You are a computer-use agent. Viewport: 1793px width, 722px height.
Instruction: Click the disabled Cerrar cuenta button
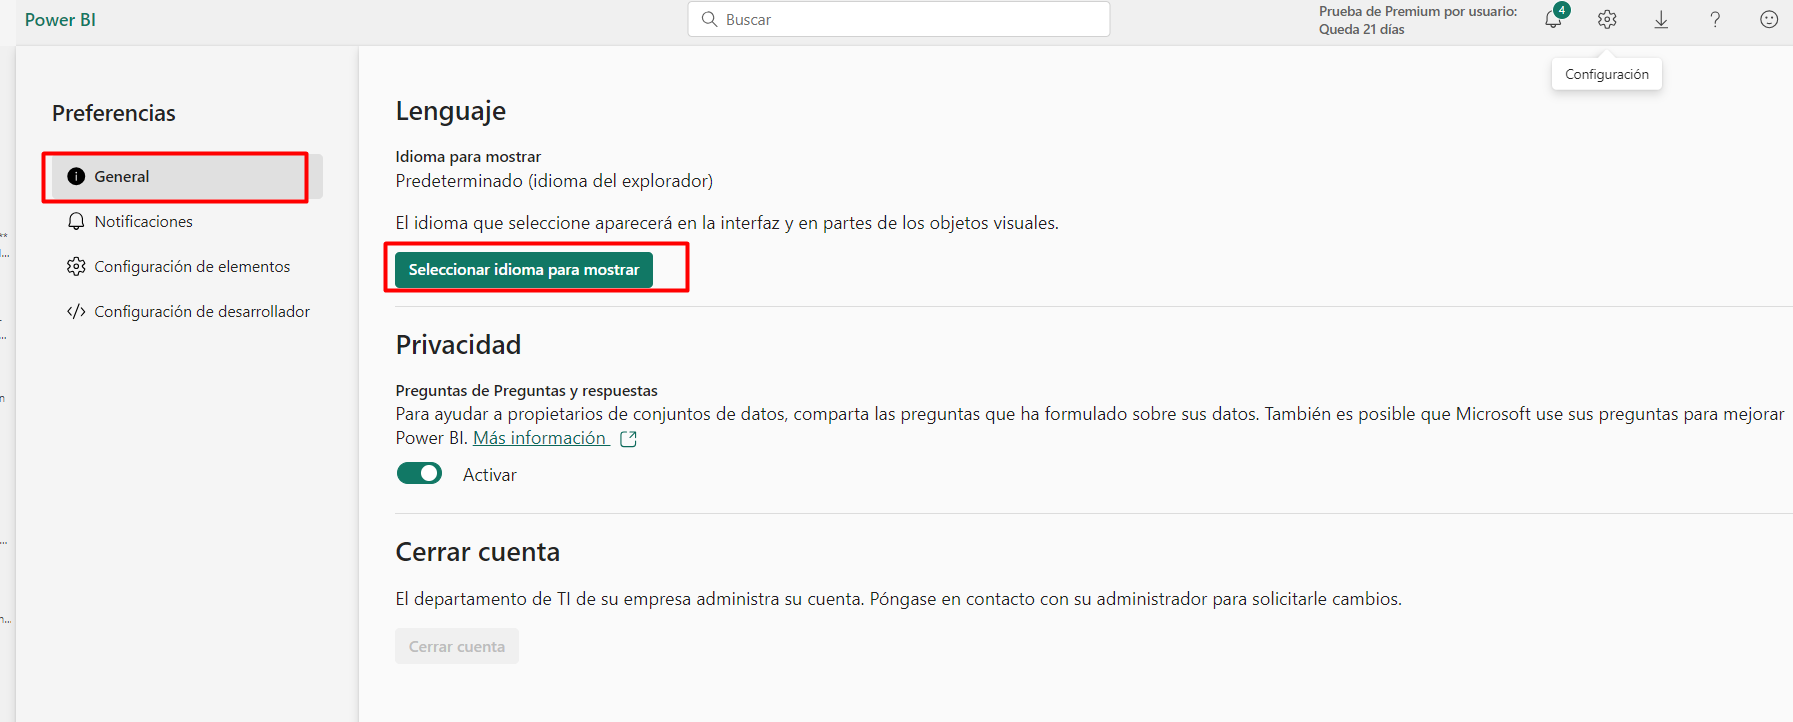click(457, 646)
